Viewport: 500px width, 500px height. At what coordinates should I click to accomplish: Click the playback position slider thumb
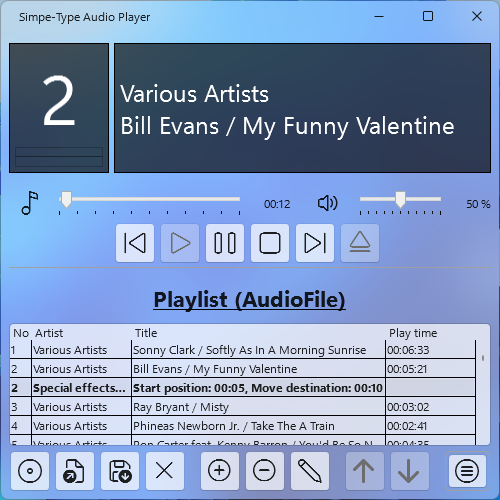tap(66, 199)
